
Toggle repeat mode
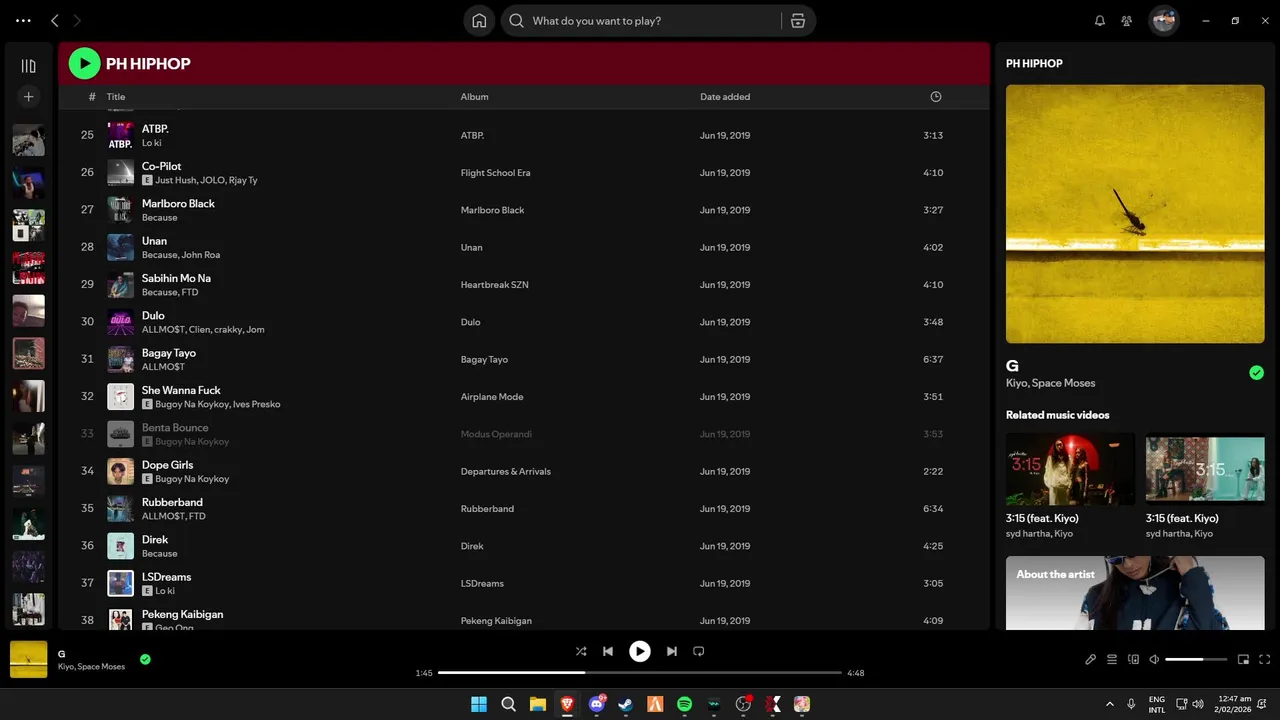(699, 651)
